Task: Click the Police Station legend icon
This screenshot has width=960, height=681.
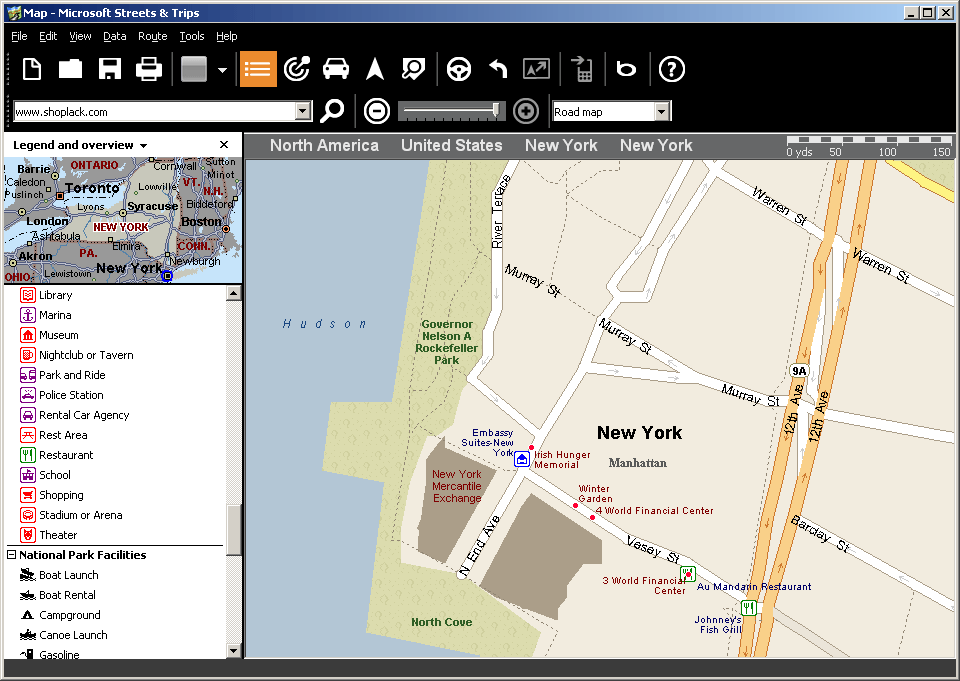Action: tap(28, 395)
